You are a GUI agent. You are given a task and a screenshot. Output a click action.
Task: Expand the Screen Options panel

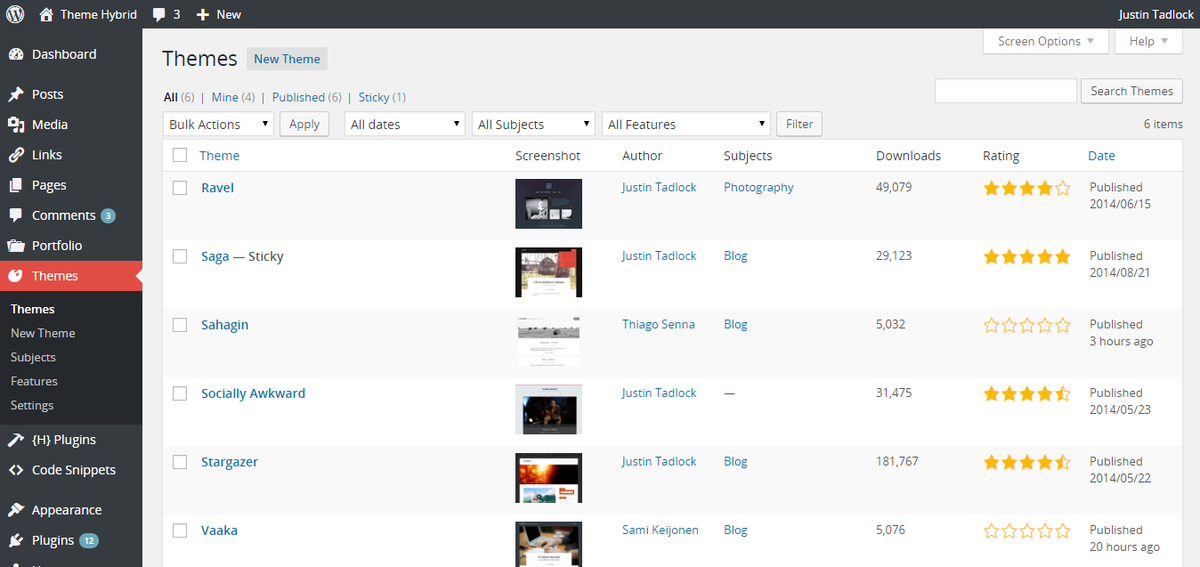(1046, 41)
